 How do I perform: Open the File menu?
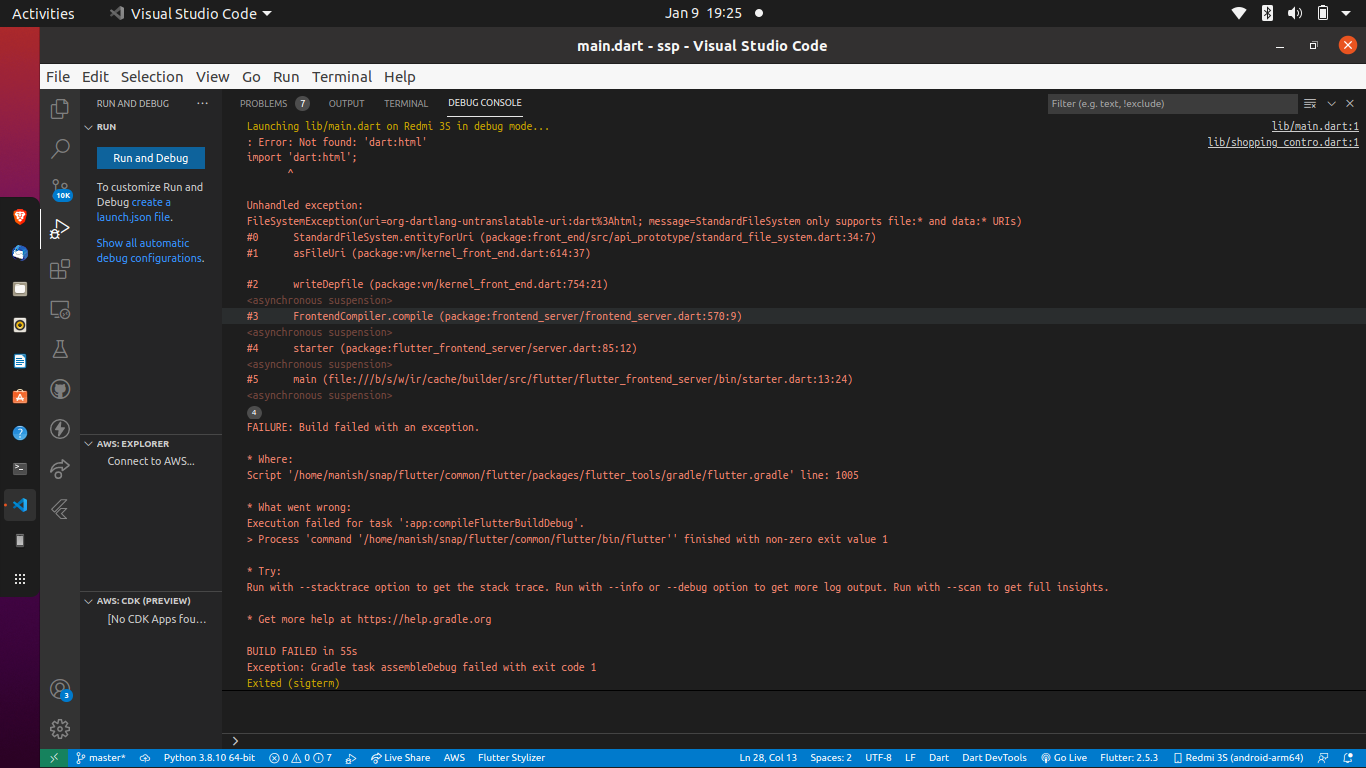pos(58,77)
